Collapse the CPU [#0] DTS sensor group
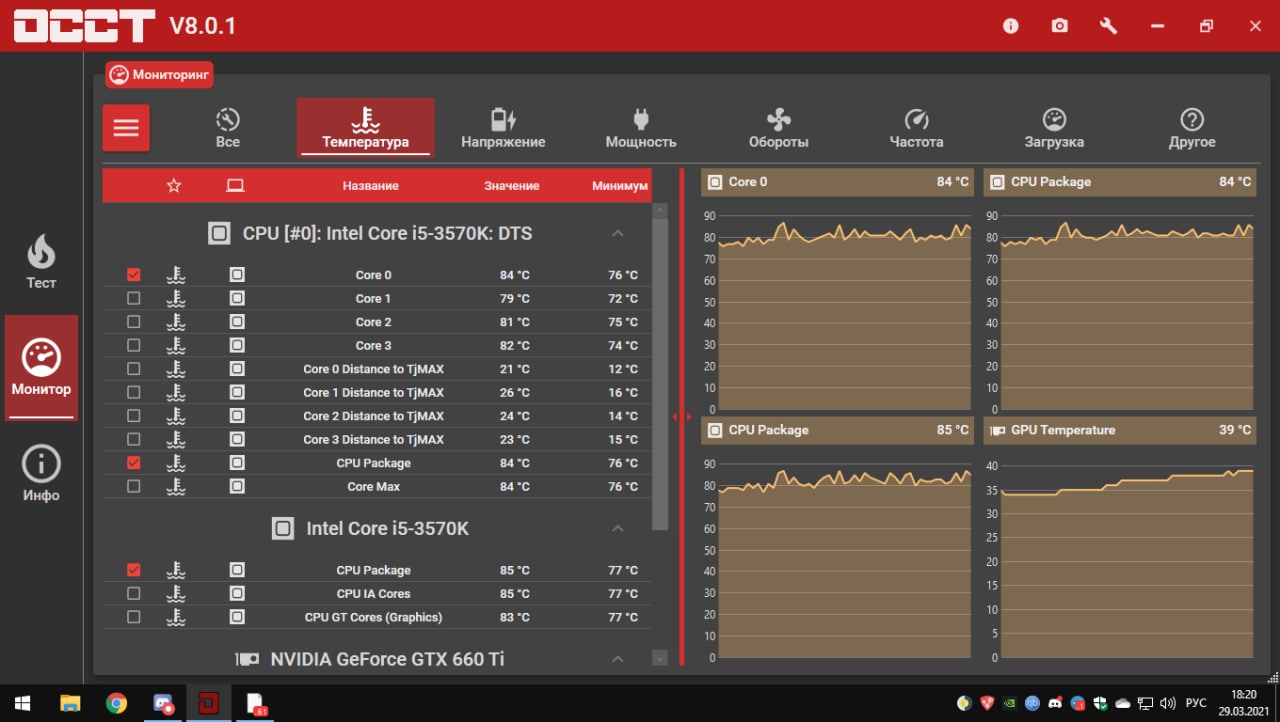Viewport: 1280px width, 722px height. [x=618, y=233]
